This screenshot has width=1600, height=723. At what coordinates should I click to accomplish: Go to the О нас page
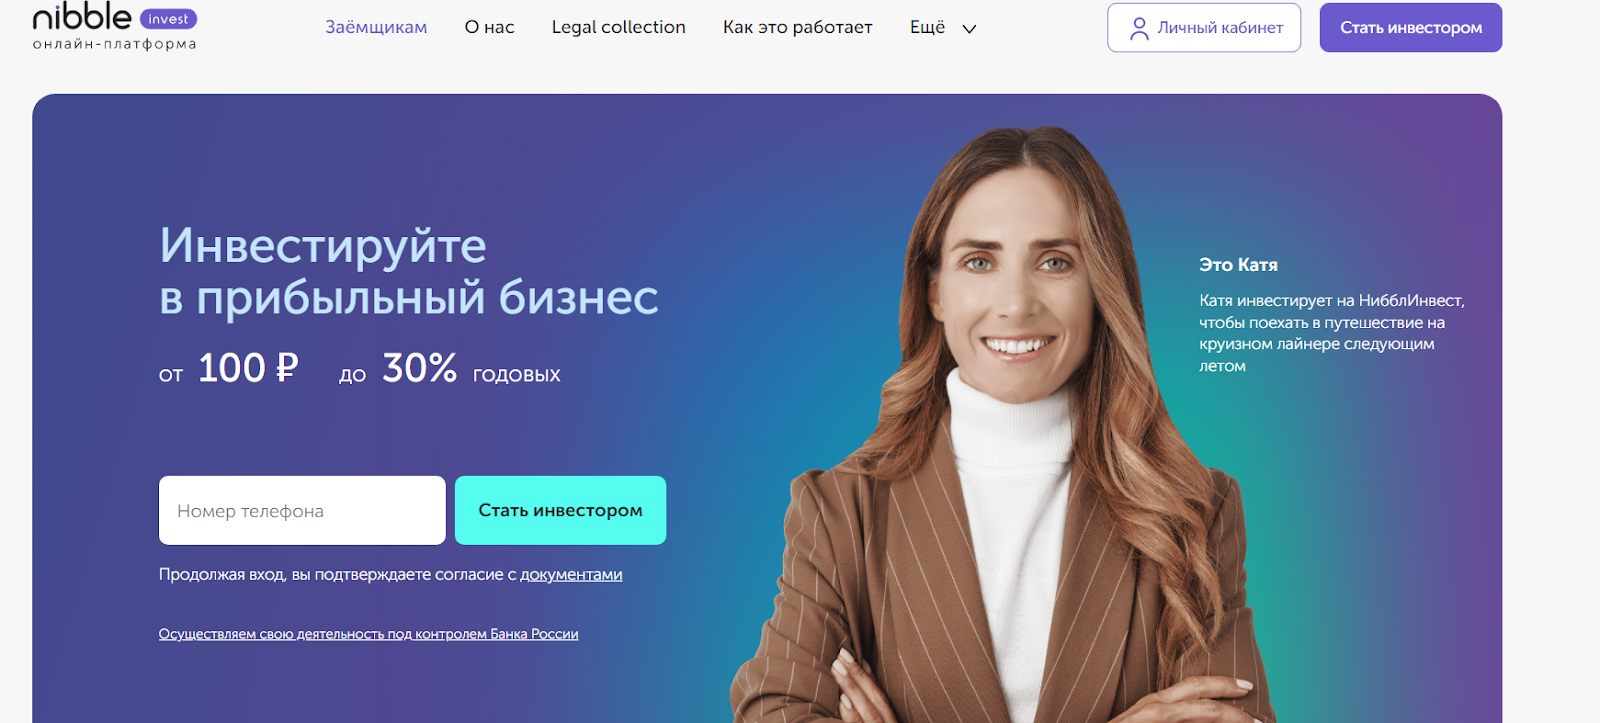[x=489, y=27]
